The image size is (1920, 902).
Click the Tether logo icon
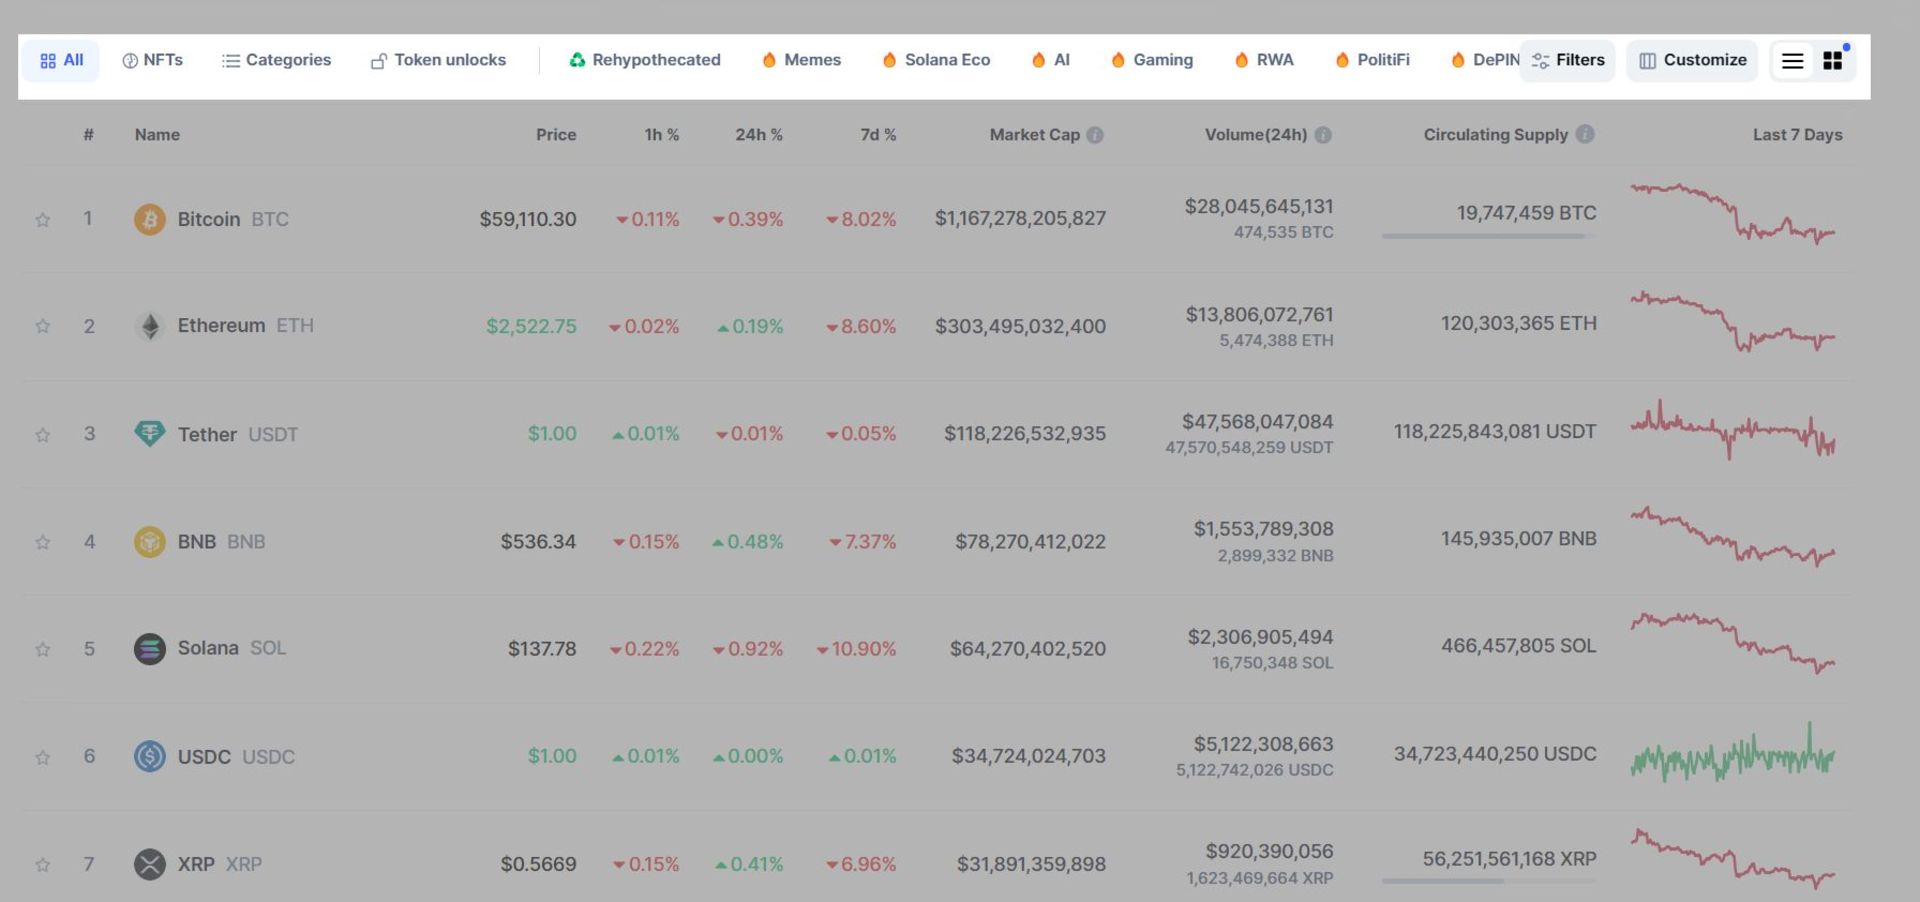[150, 434]
